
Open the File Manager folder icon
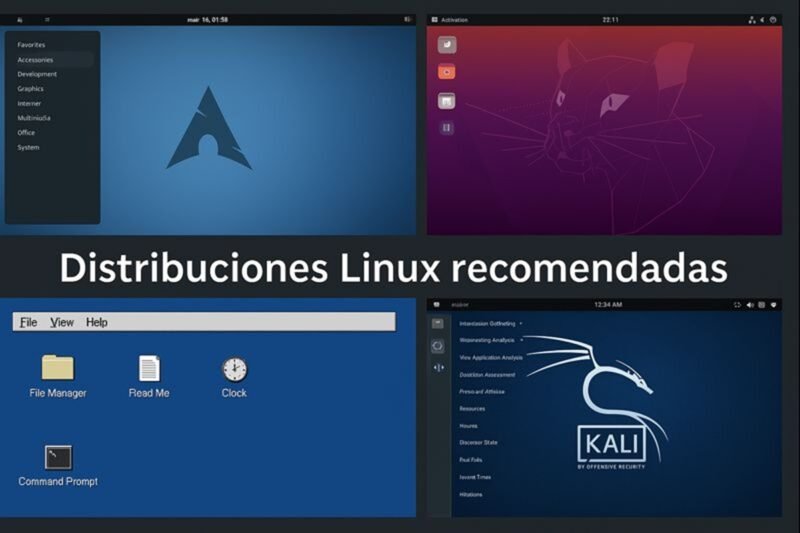tap(58, 367)
